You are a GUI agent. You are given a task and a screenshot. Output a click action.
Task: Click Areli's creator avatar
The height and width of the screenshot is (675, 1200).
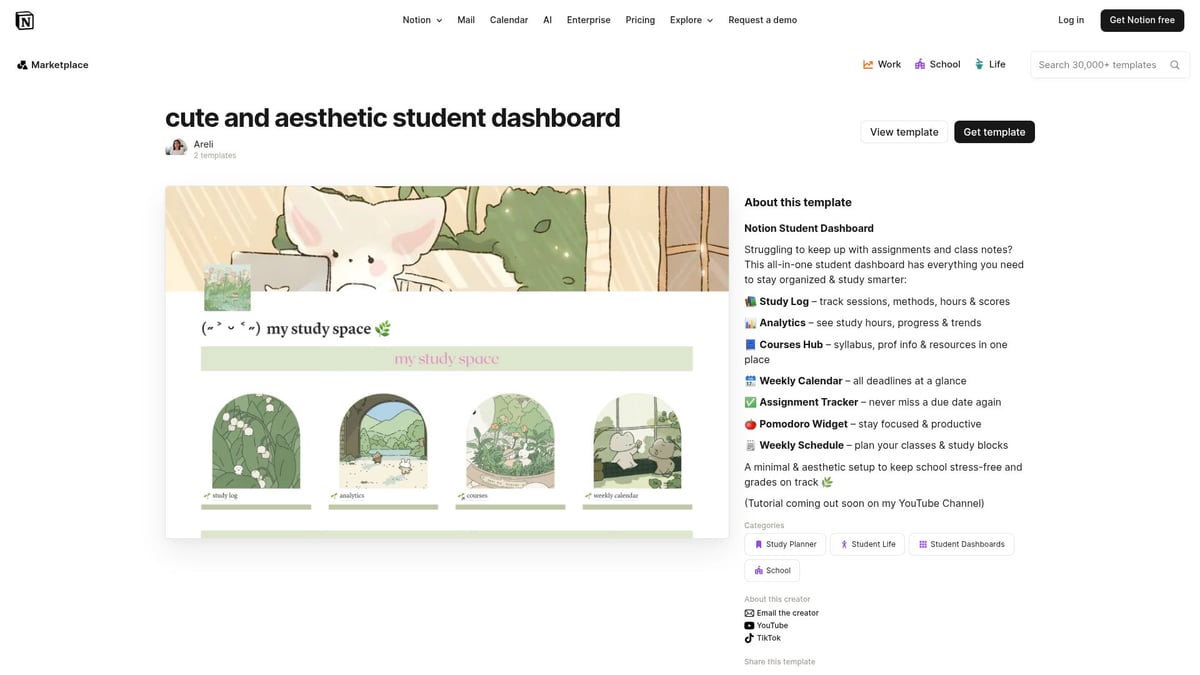point(176,147)
